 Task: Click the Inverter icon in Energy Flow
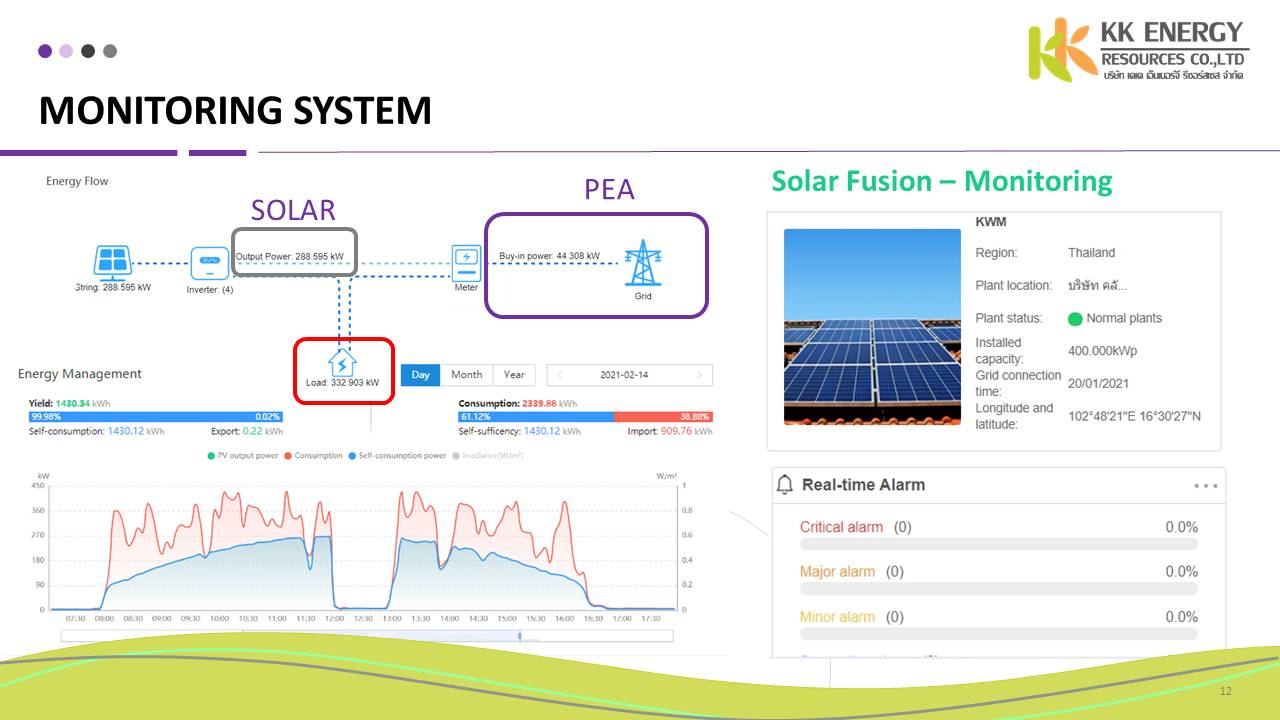pyautogui.click(x=208, y=261)
